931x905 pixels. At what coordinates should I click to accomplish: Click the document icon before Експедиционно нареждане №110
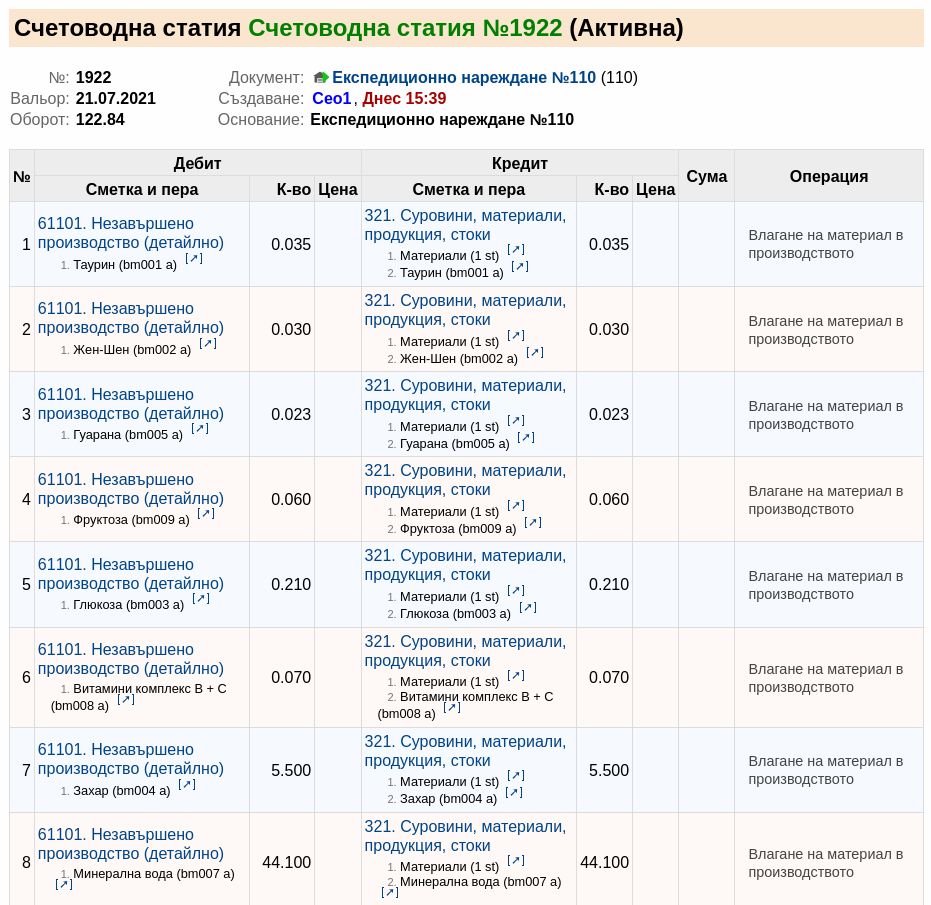click(x=321, y=77)
